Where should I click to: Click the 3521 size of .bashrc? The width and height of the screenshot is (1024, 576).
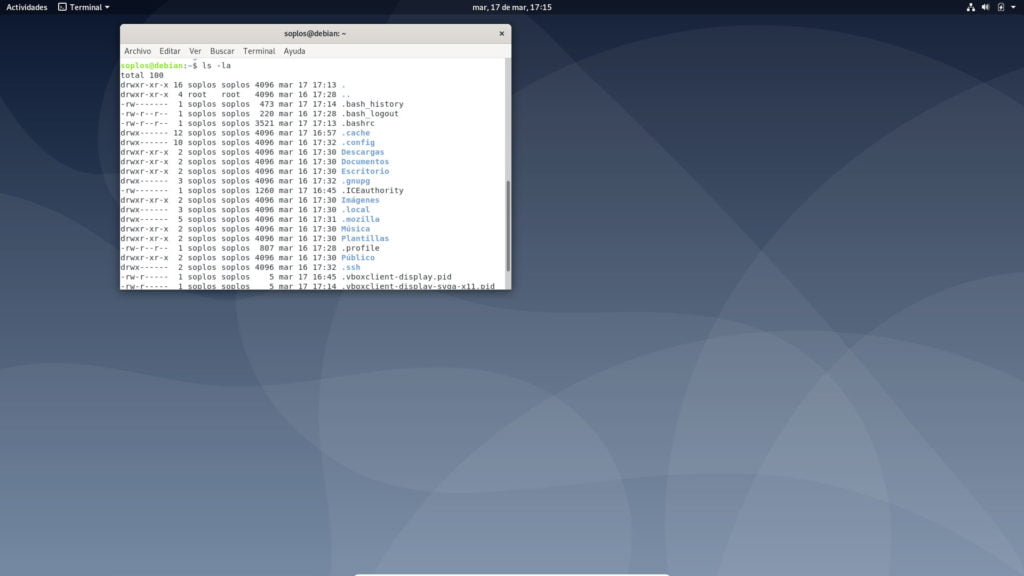point(264,123)
